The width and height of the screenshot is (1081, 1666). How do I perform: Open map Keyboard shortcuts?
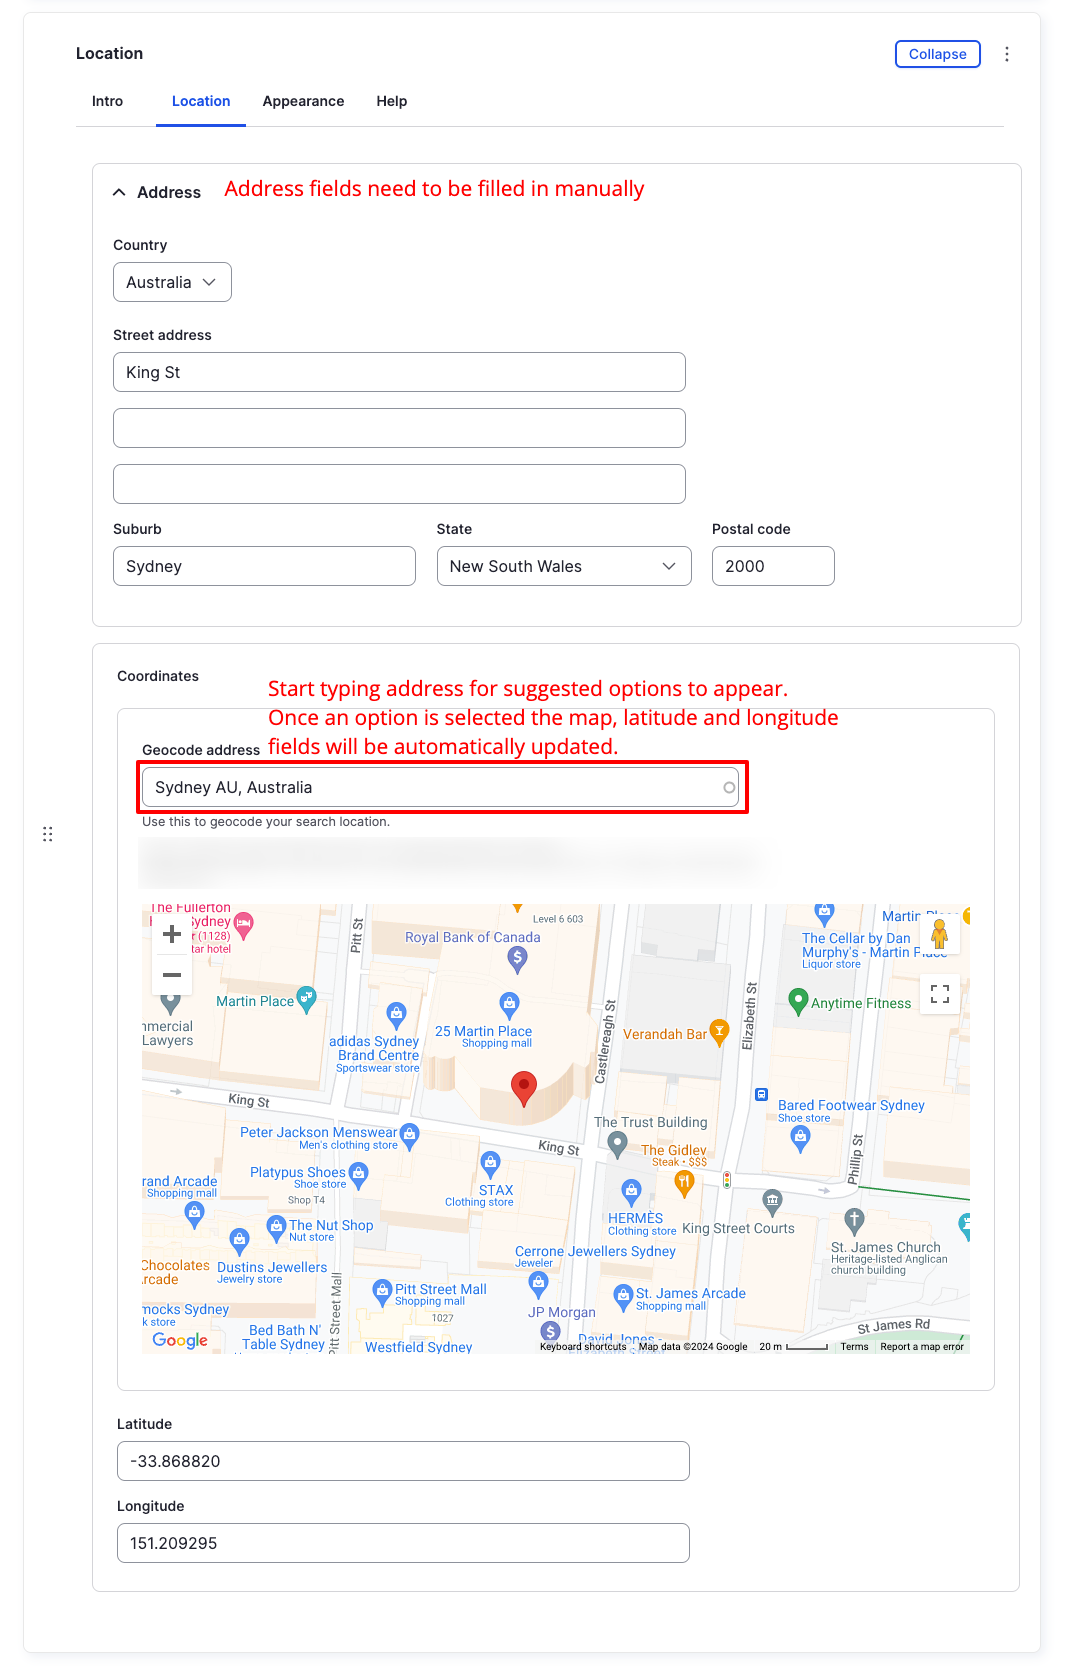pos(583,1347)
